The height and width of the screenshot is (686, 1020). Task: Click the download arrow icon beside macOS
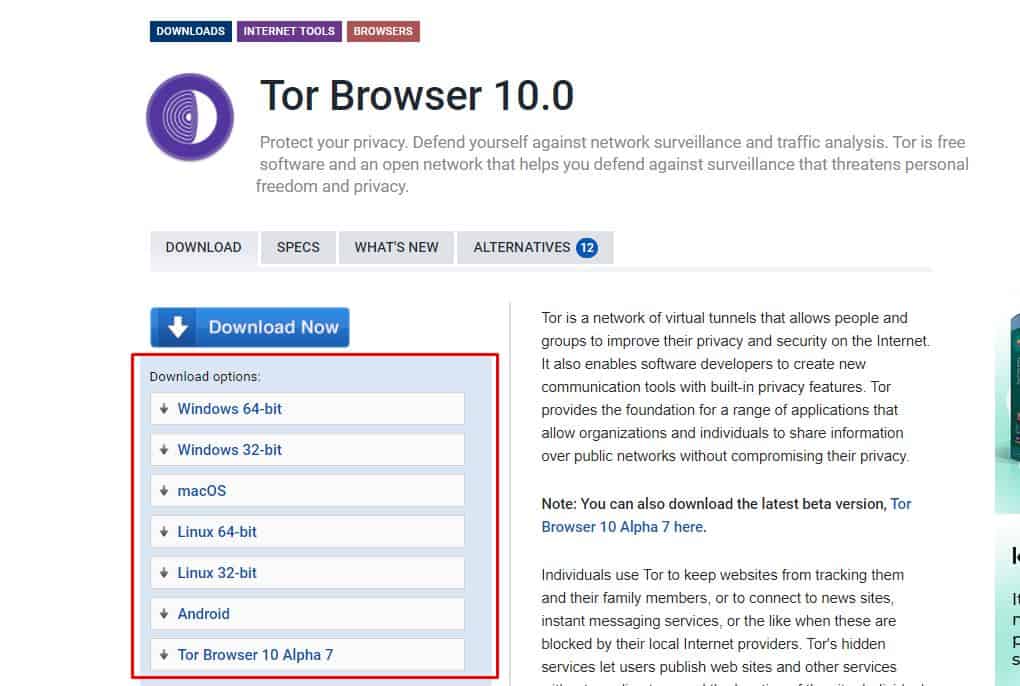click(x=163, y=491)
